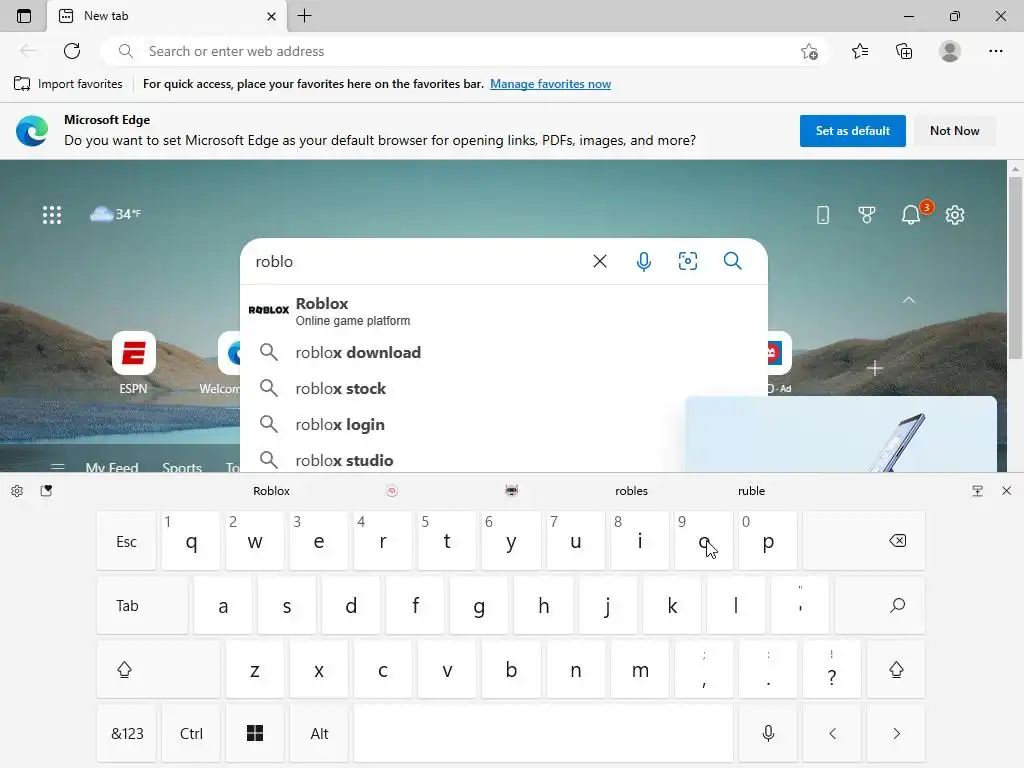The image size is (1024, 768).
Task: Click Import favorites
Action: [x=68, y=84]
